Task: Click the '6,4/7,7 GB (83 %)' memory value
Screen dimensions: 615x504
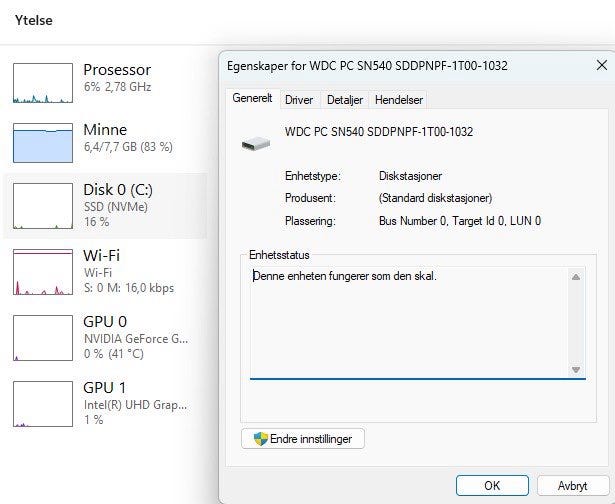Action: [128, 147]
